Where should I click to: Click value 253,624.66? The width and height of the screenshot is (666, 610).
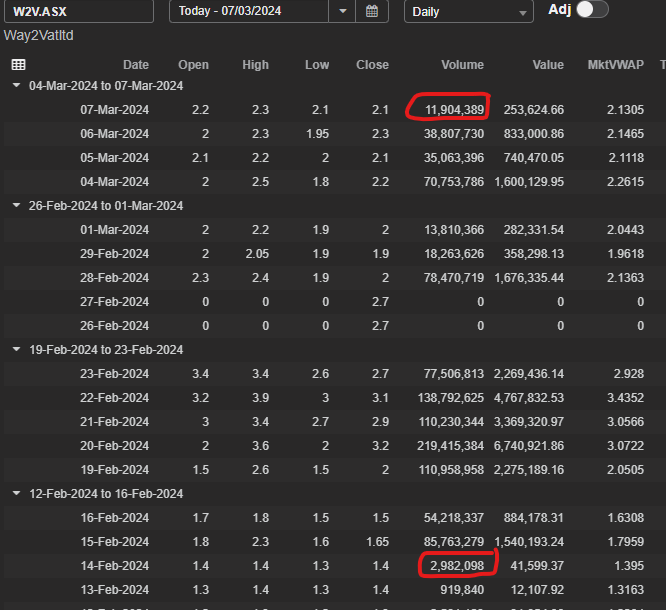[x=534, y=110]
